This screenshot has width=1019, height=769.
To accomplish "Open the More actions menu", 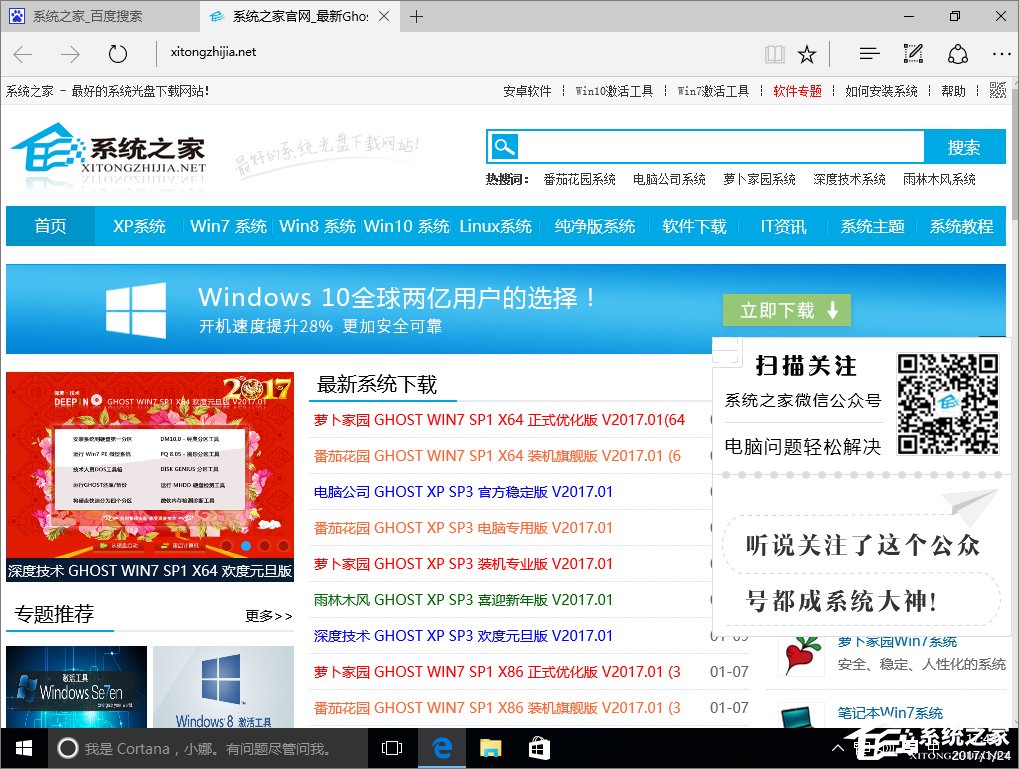I will pos(1001,53).
